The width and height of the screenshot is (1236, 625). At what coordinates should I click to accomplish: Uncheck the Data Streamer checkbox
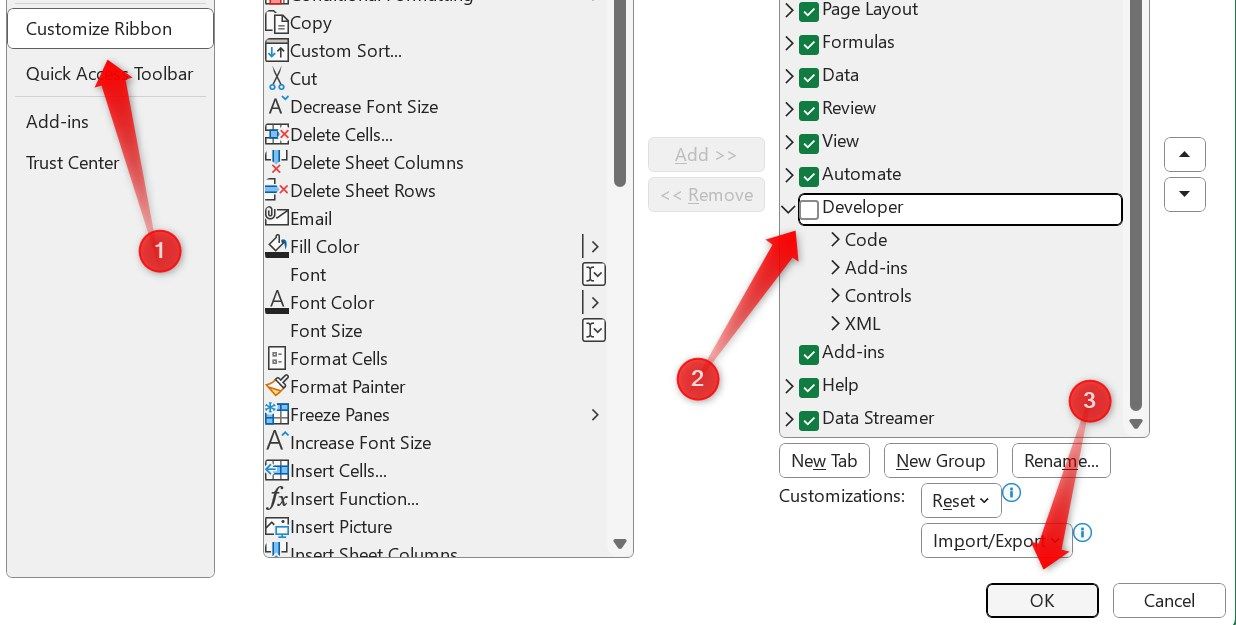click(809, 420)
